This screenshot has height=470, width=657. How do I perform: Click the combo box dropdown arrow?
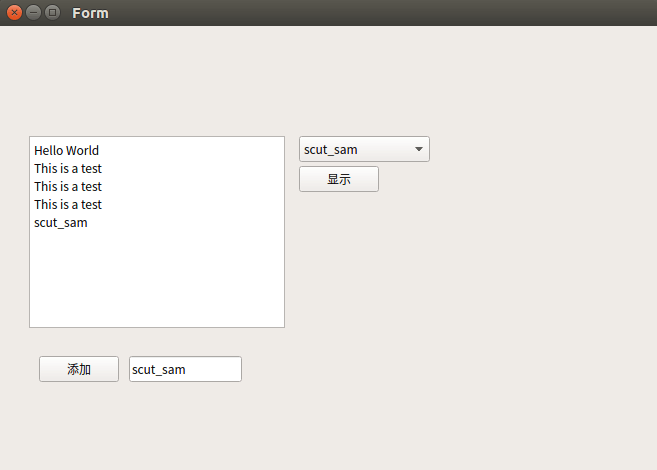click(x=419, y=150)
